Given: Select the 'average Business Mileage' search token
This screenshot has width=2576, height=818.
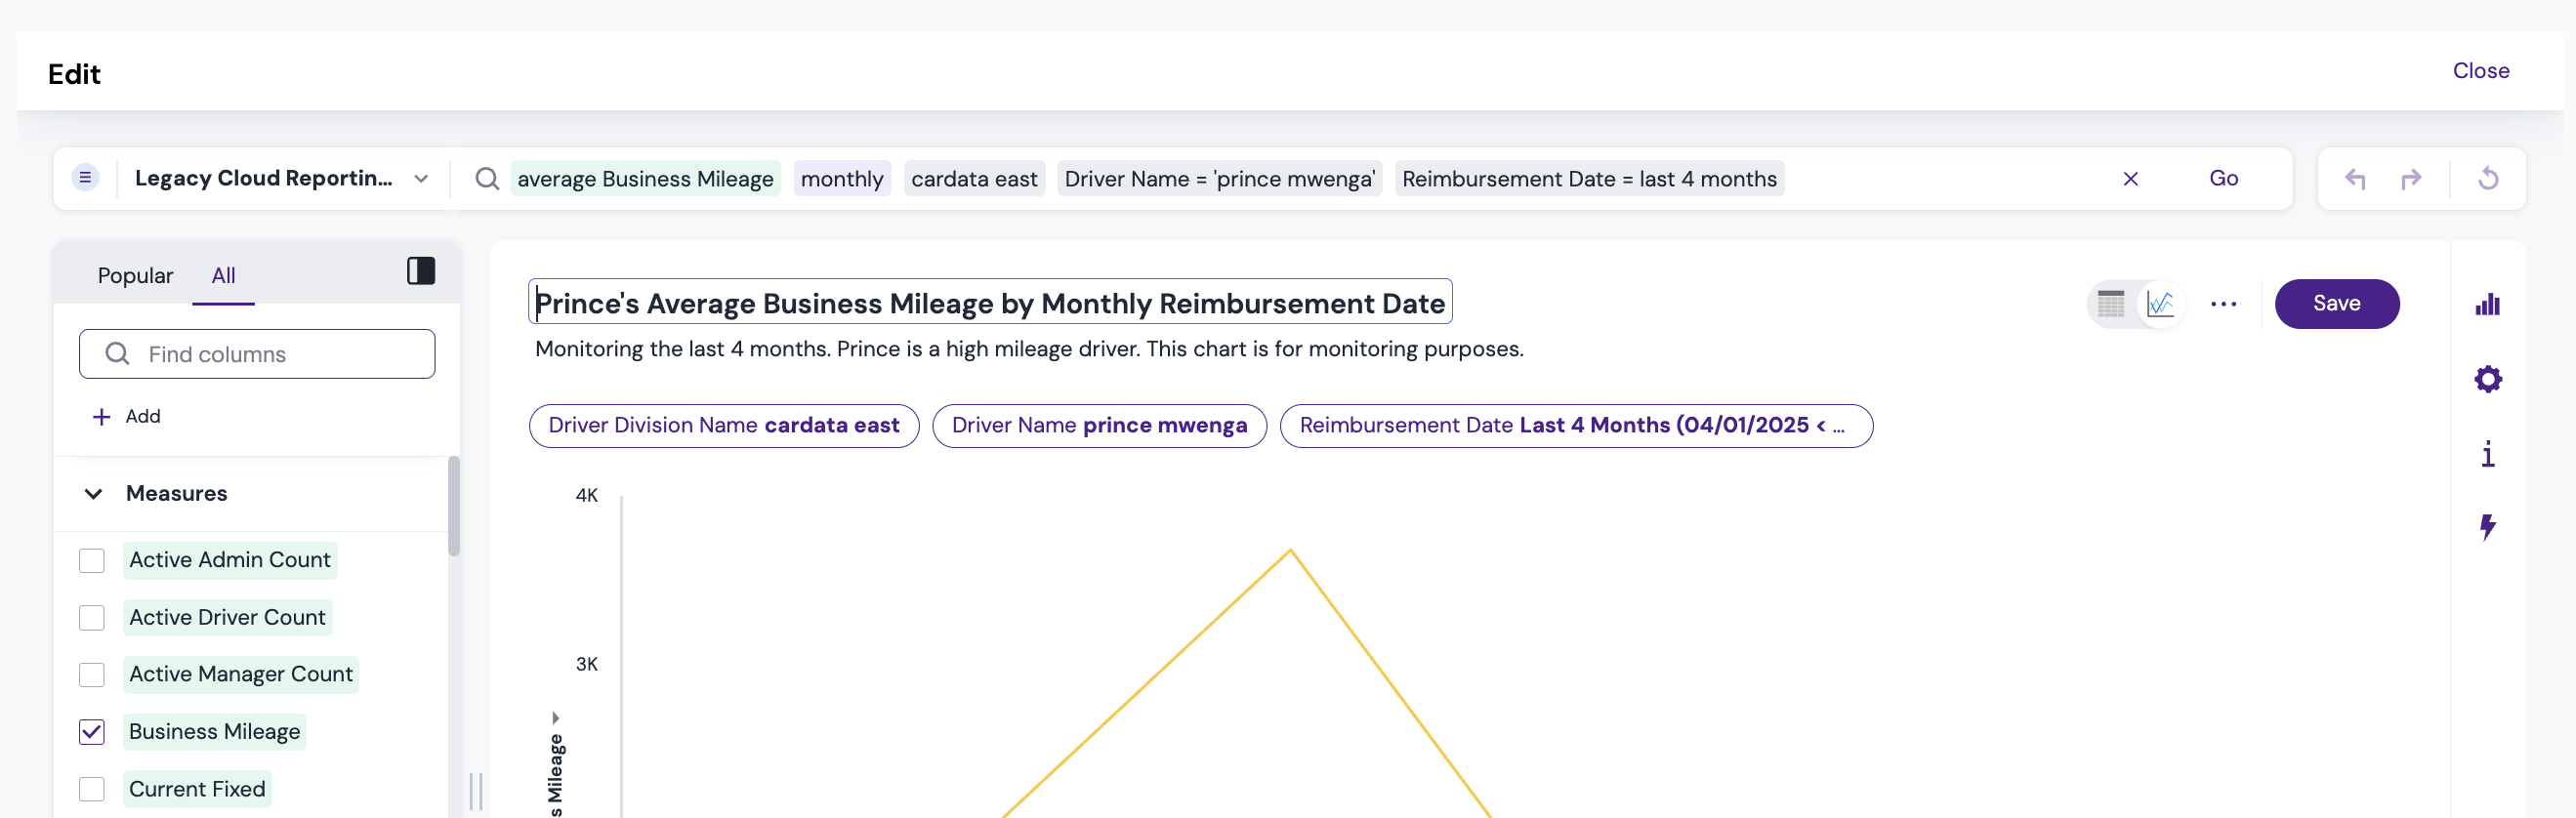Looking at the screenshot, I should pyautogui.click(x=645, y=179).
